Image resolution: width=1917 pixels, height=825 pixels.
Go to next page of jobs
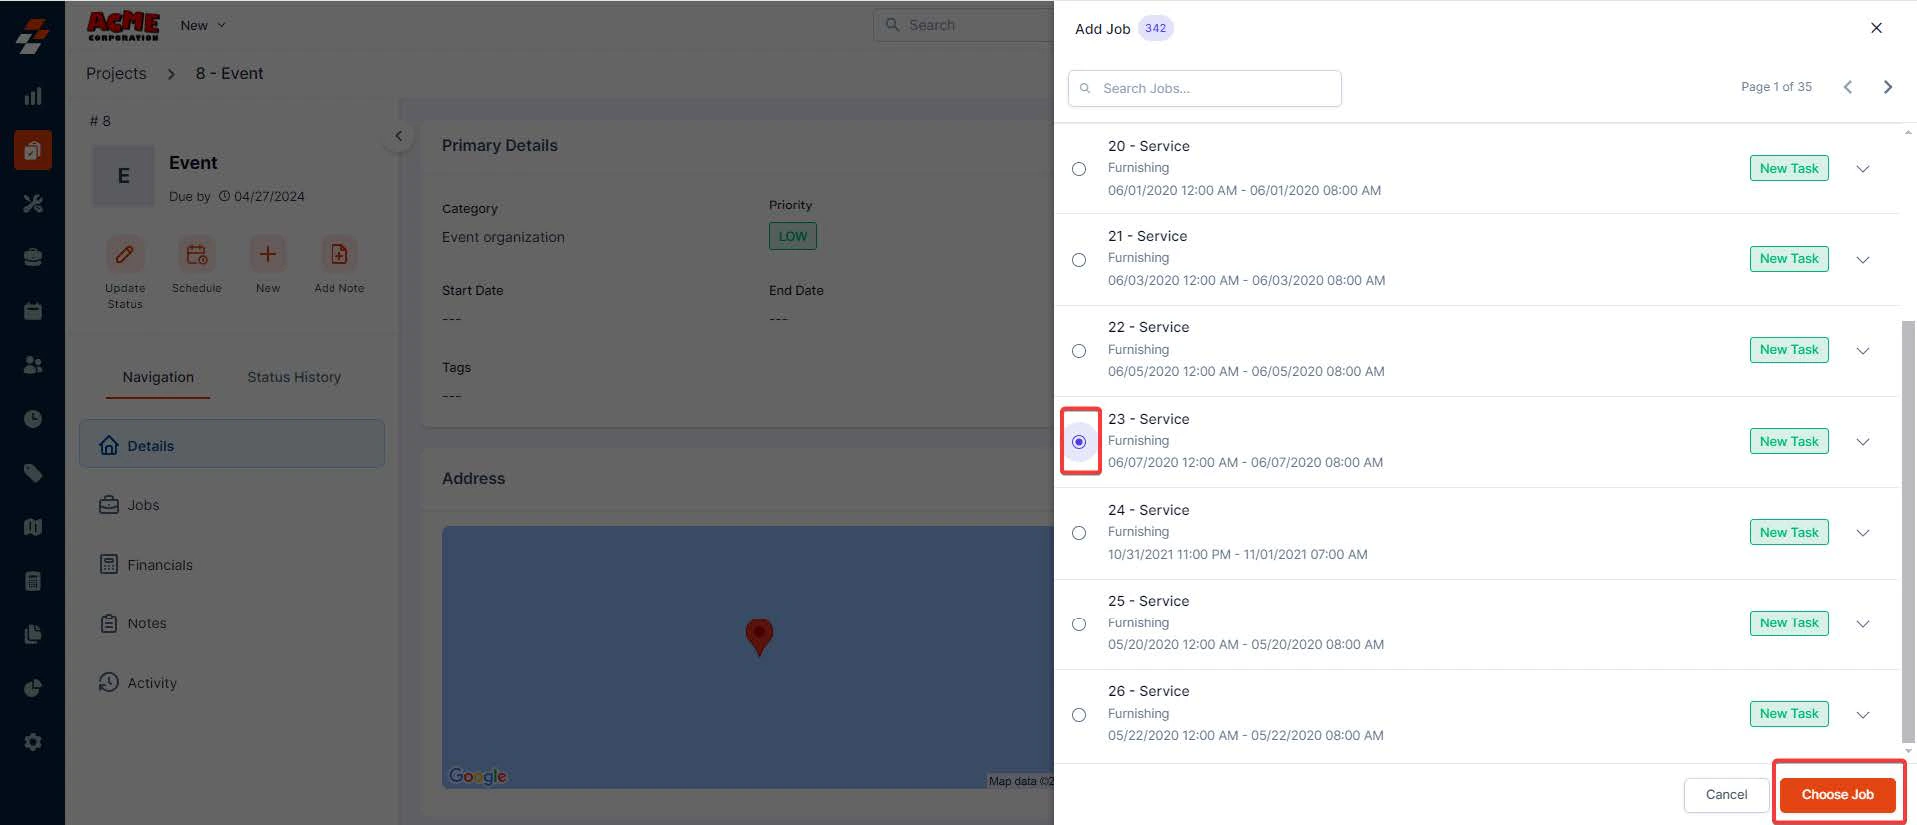pos(1888,87)
